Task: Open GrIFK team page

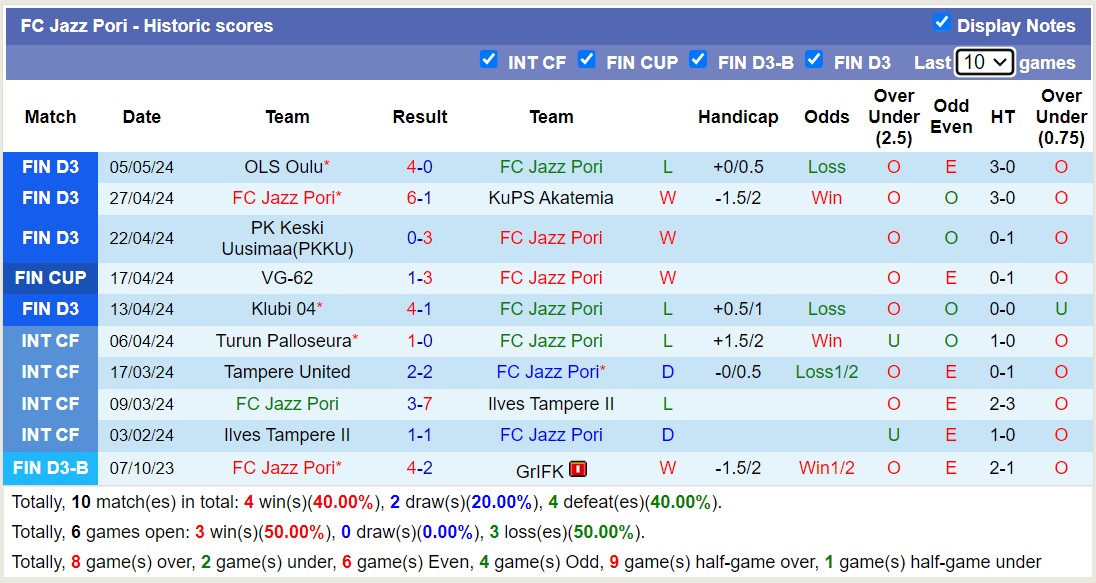Action: (x=540, y=468)
